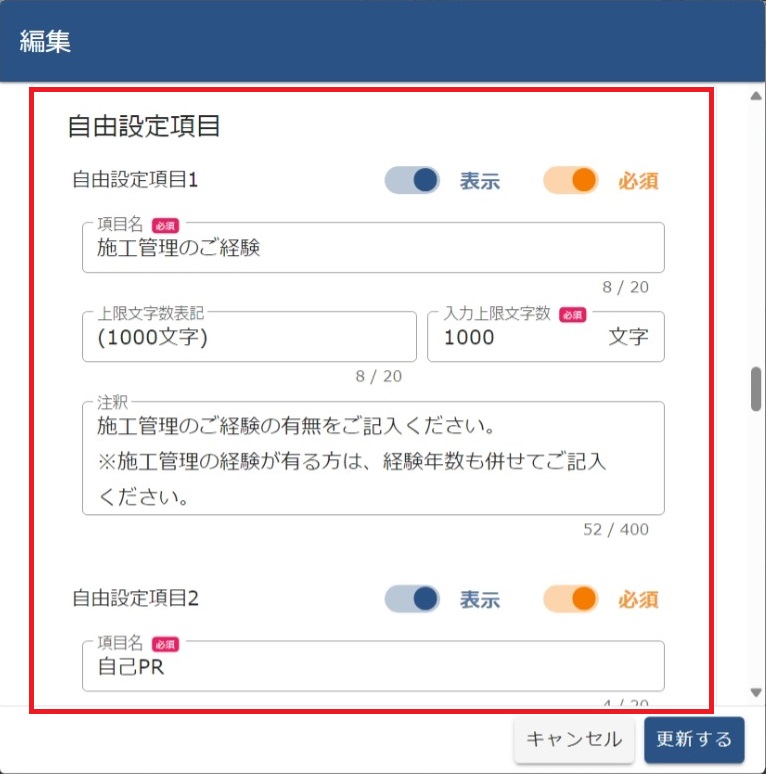Click the 編集 dialog title
This screenshot has height=774, width=766.
pyautogui.click(x=45, y=42)
